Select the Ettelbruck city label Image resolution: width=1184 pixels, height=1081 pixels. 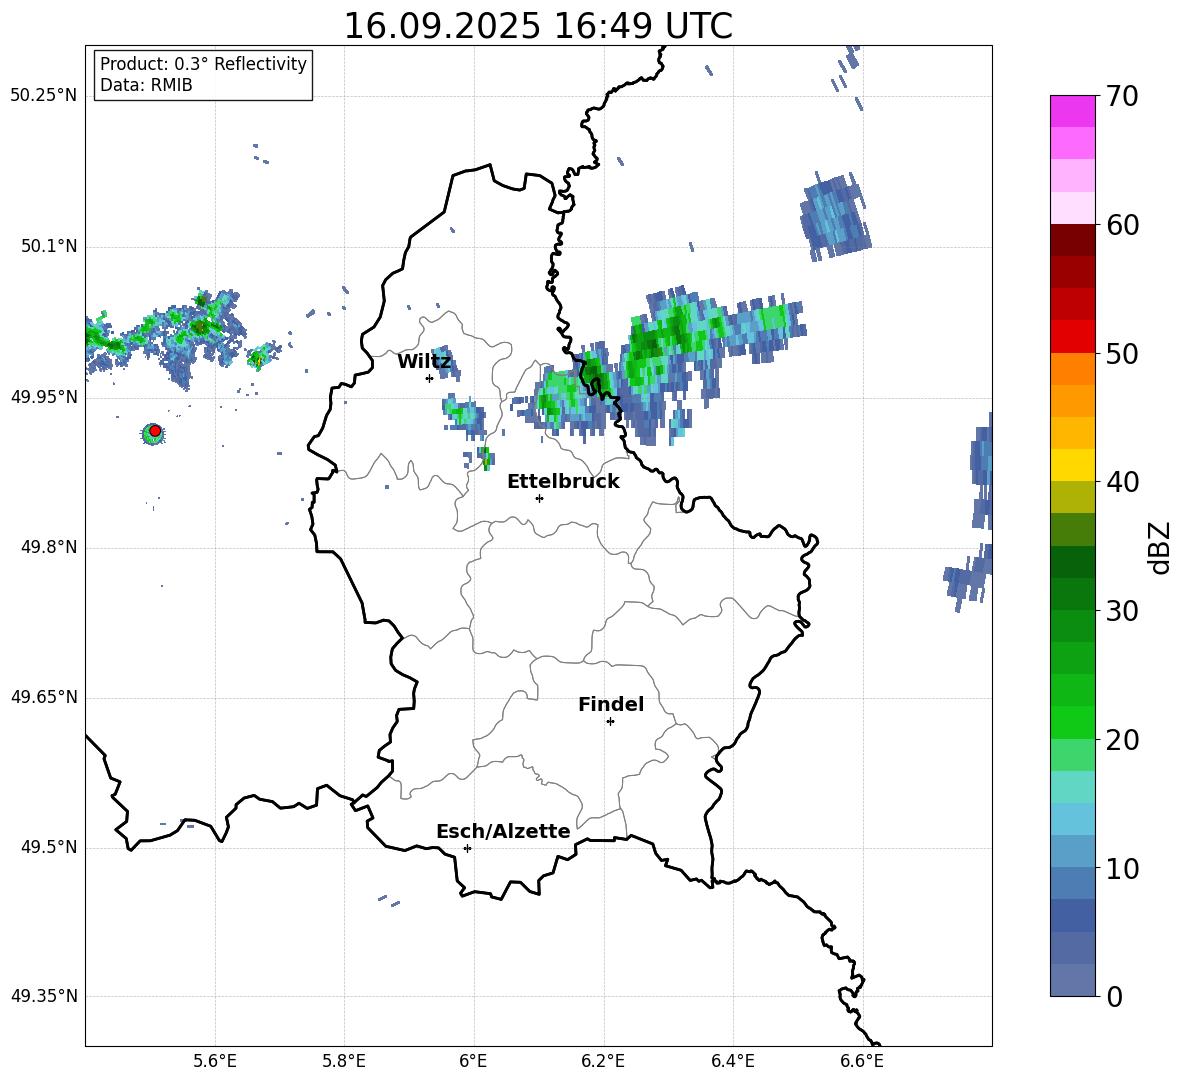(563, 482)
